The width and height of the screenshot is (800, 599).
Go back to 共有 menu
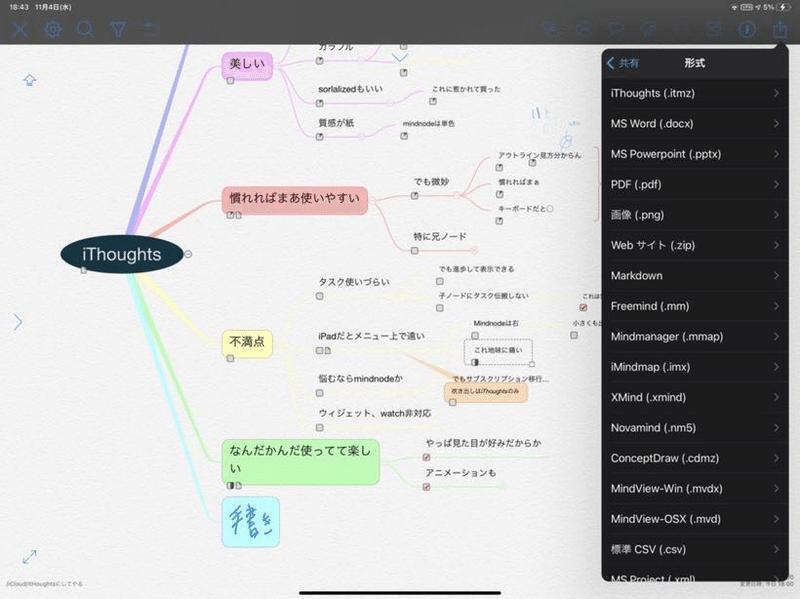coord(623,63)
